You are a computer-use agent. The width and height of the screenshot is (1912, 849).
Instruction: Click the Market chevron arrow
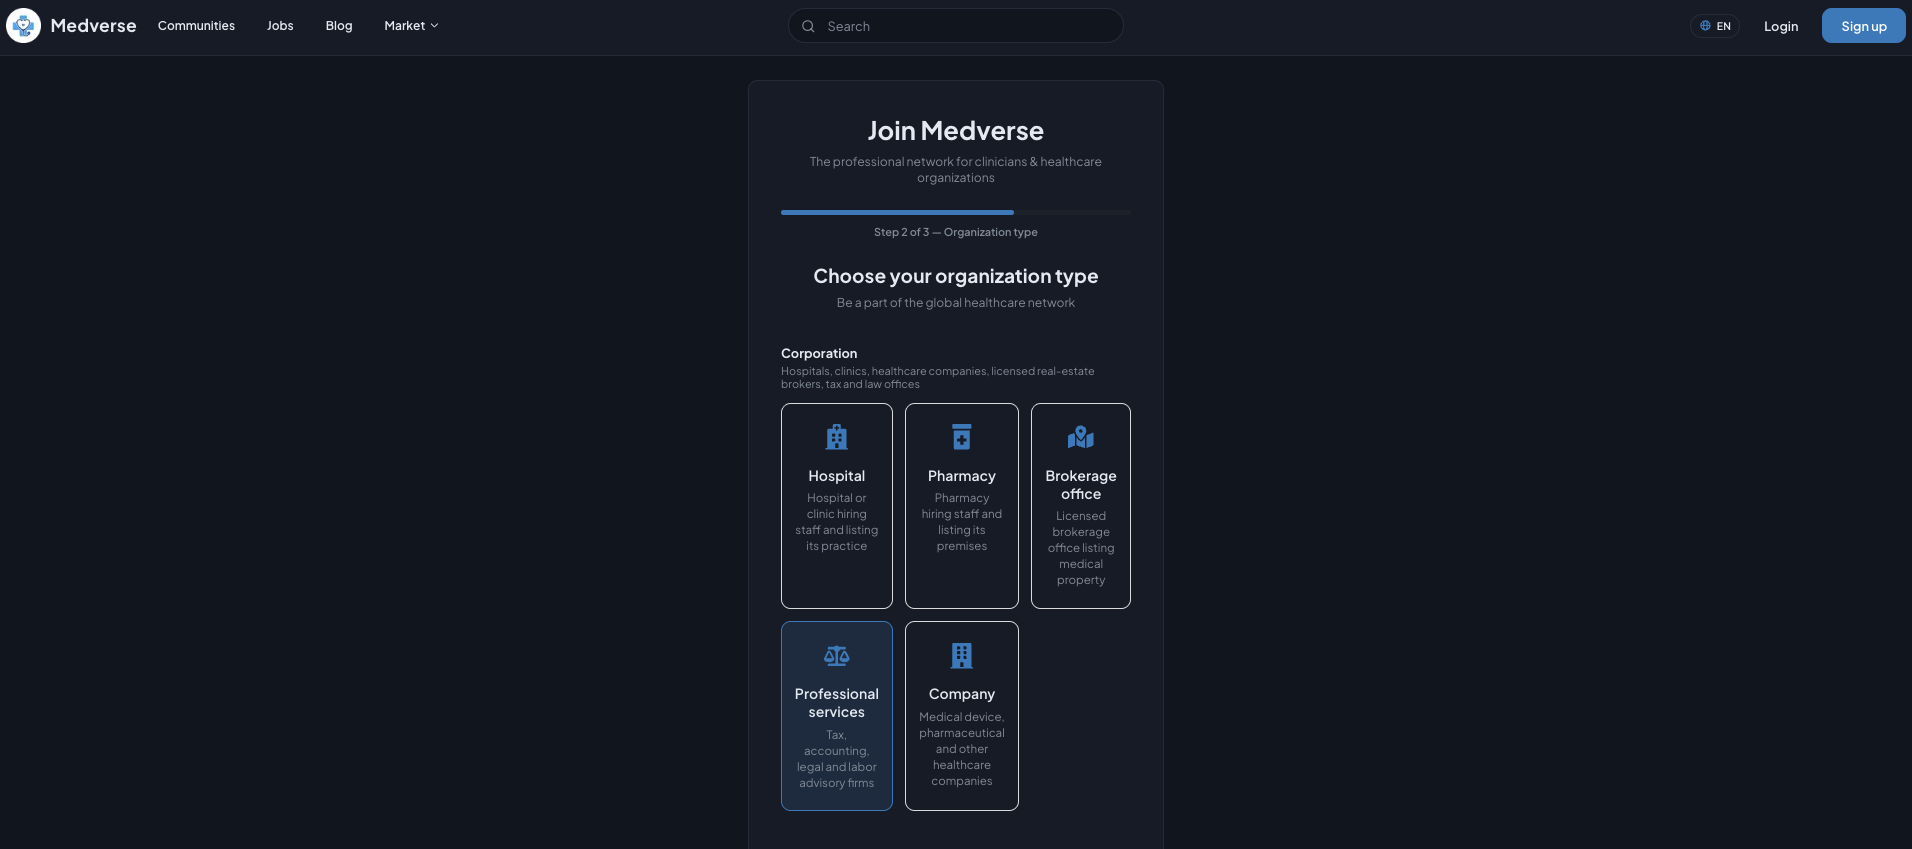tap(434, 26)
